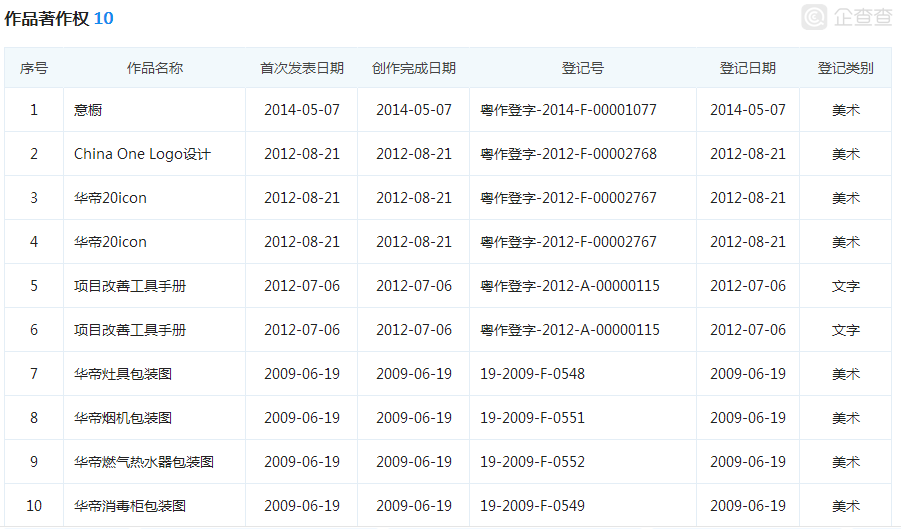Screen dimensions: 901x529
Task: Click the 作品名称 column header
Action: point(155,68)
